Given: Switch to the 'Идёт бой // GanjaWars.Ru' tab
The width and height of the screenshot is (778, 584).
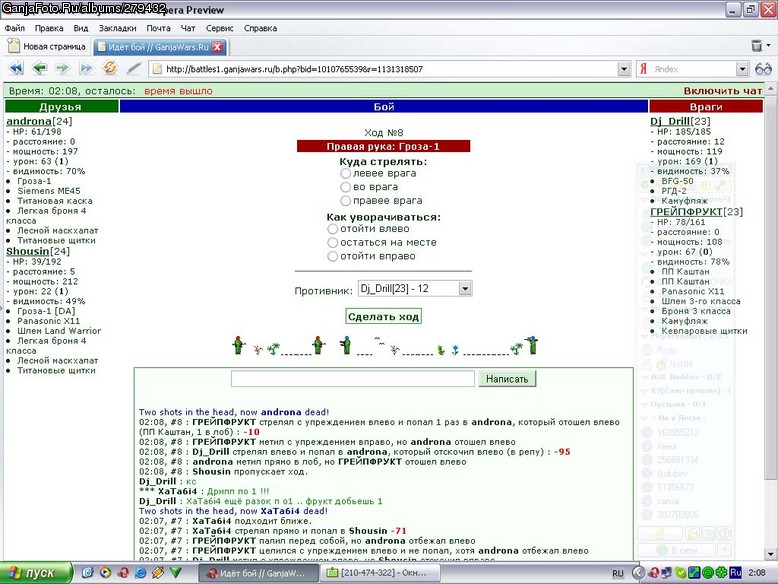Looking at the screenshot, I should point(160,47).
